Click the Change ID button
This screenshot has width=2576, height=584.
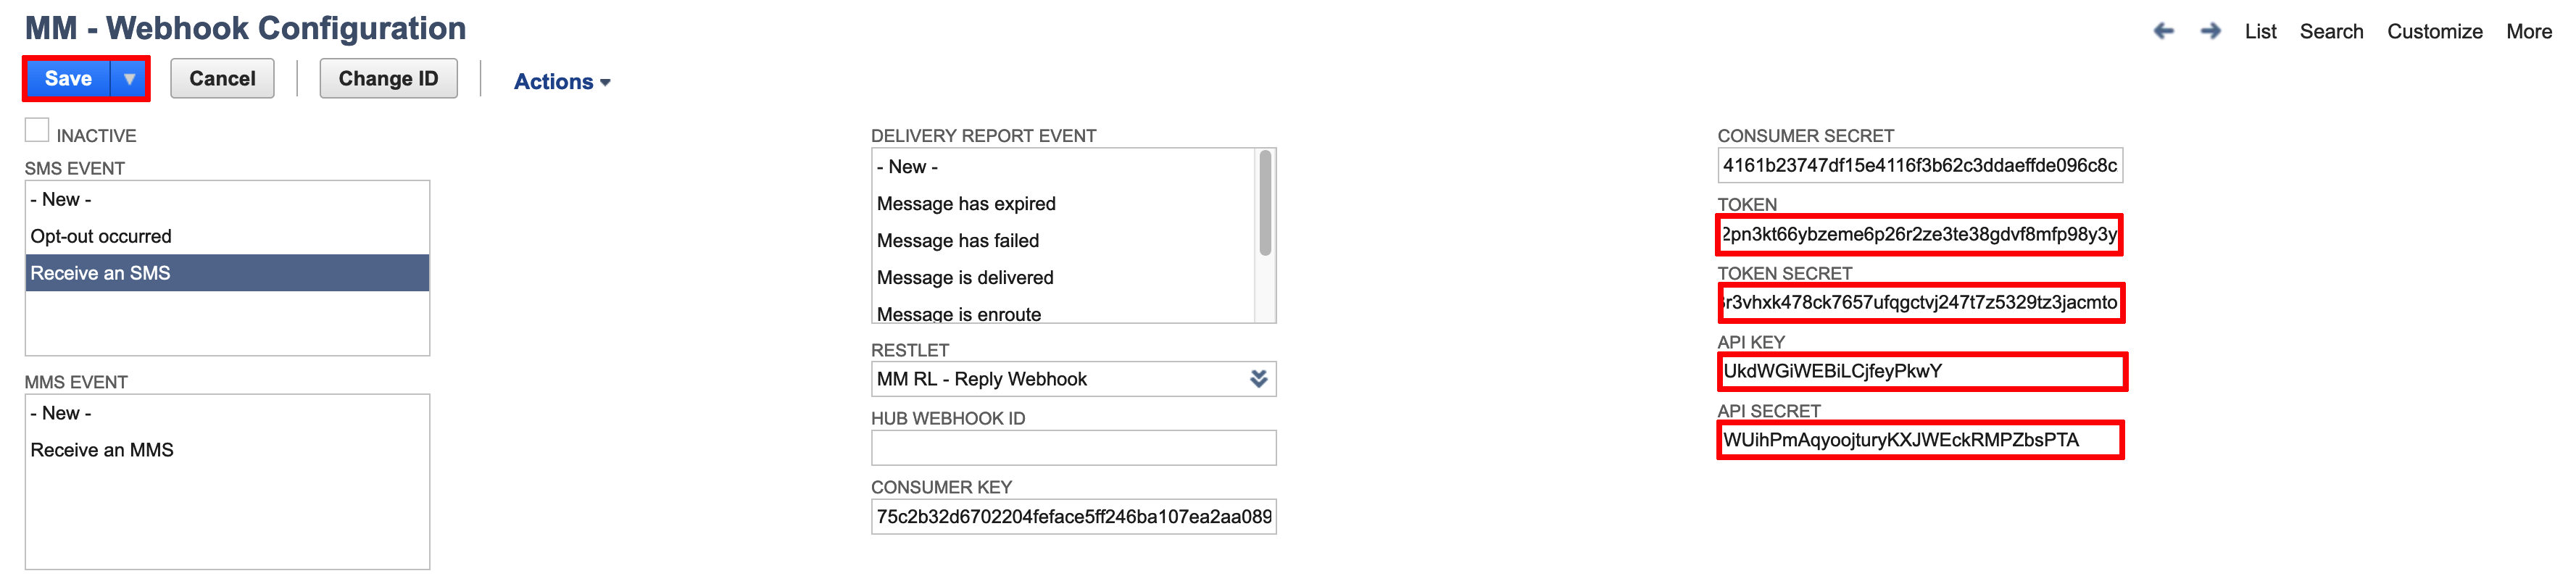[x=388, y=78]
